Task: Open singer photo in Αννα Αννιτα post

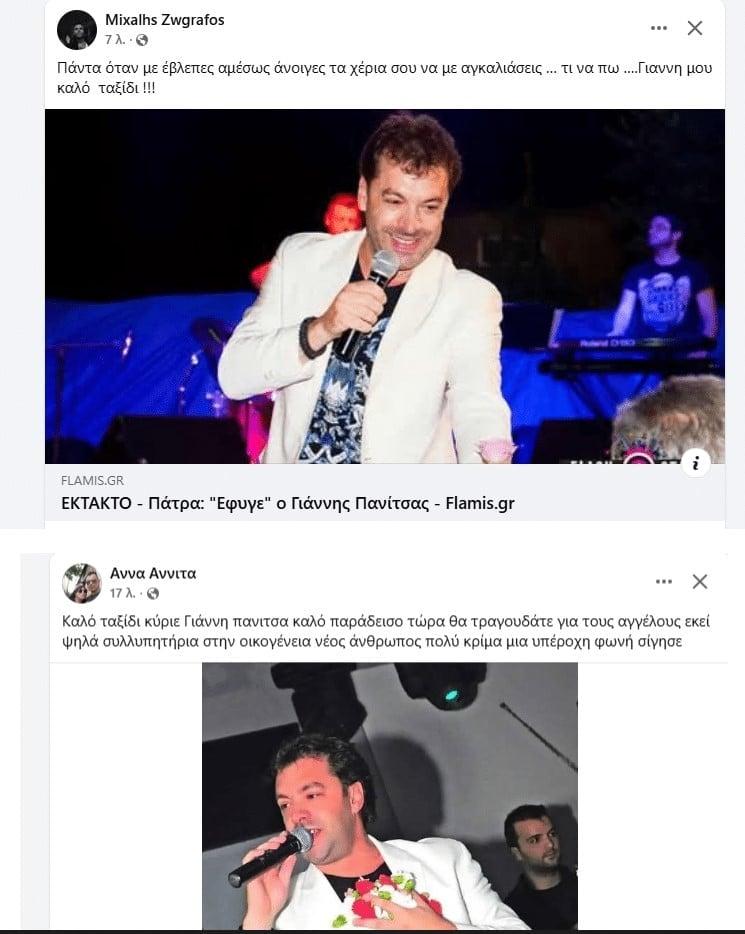Action: [390, 796]
